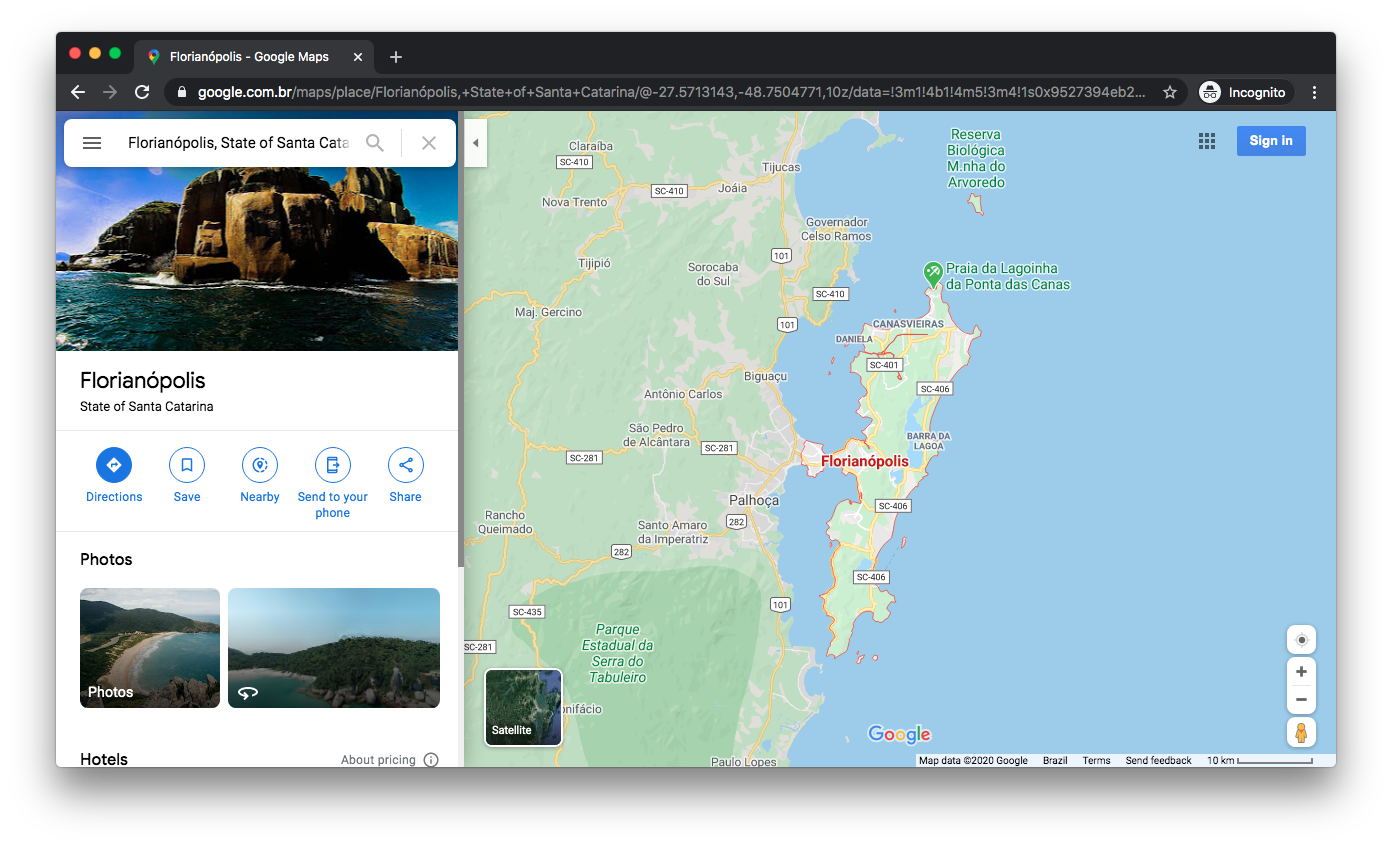Click the Nova Trento map label

coord(575,202)
